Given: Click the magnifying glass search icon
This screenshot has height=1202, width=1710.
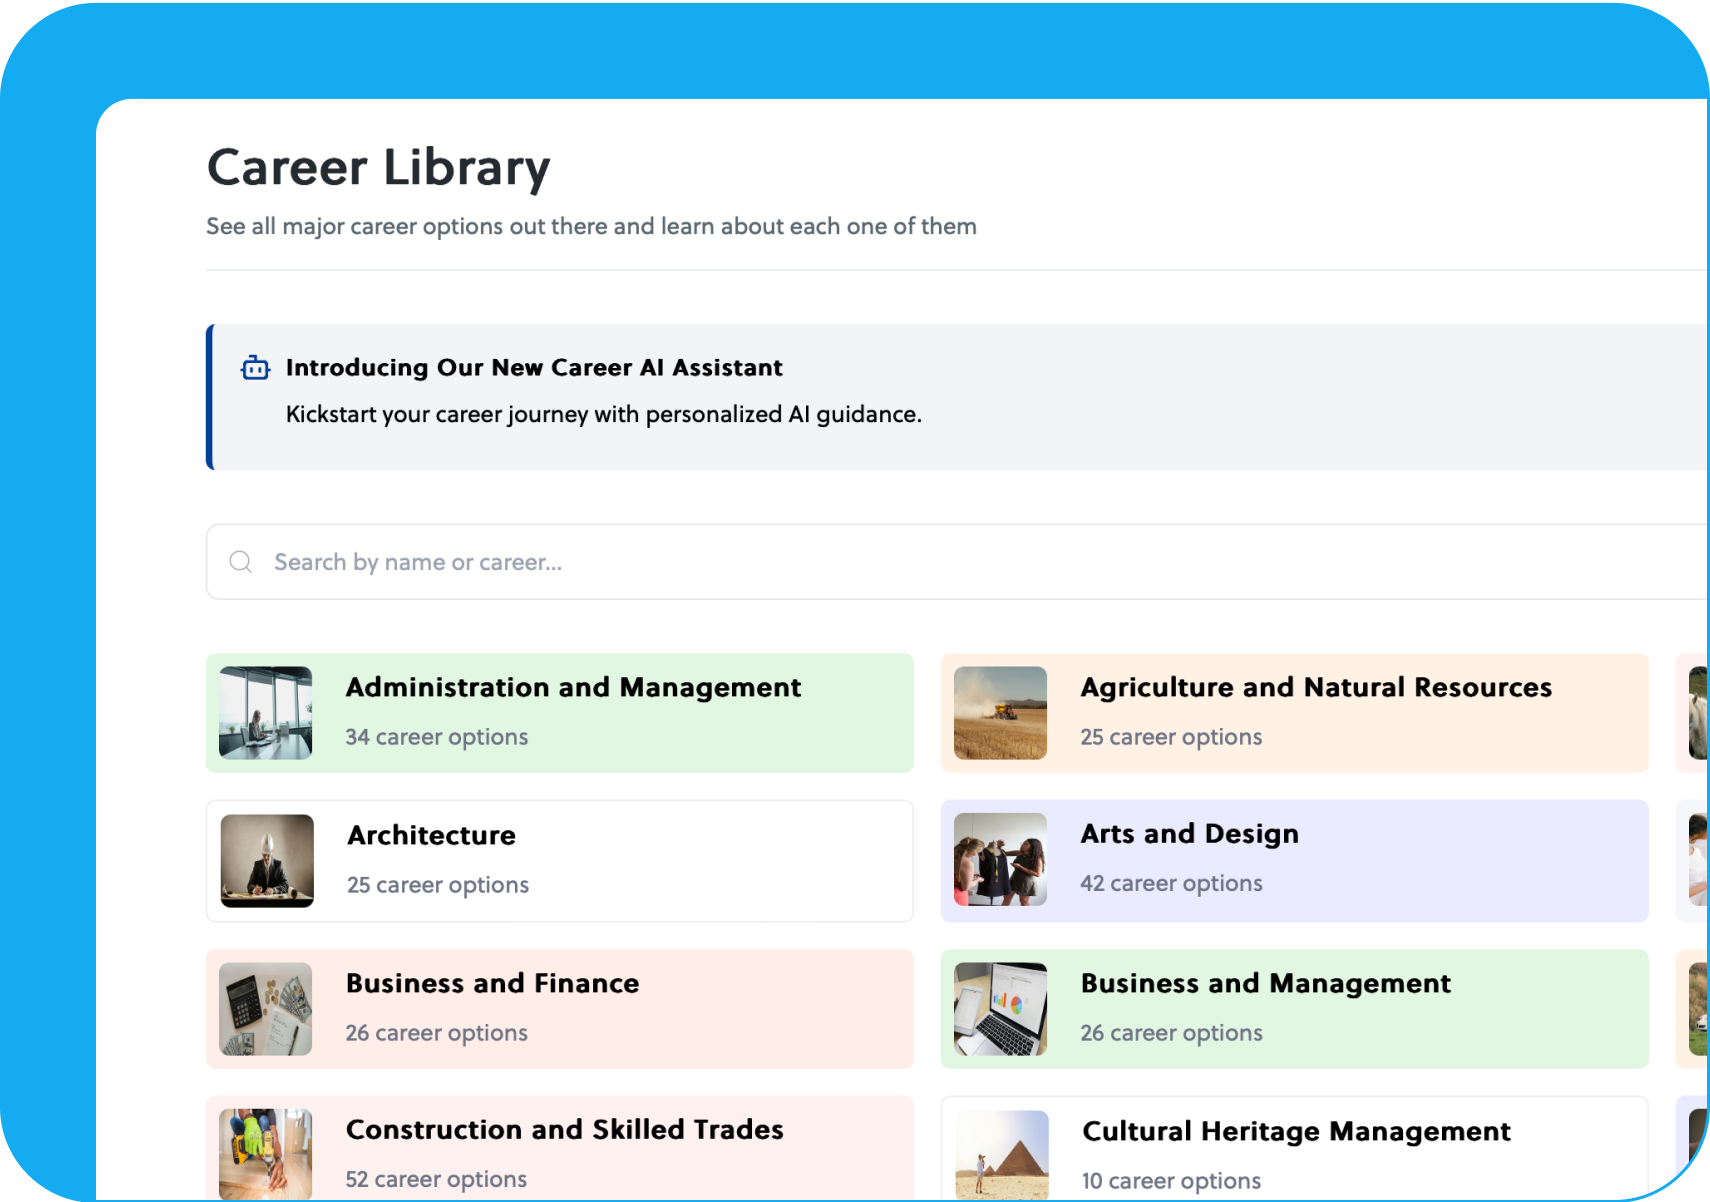Looking at the screenshot, I should click(x=240, y=561).
